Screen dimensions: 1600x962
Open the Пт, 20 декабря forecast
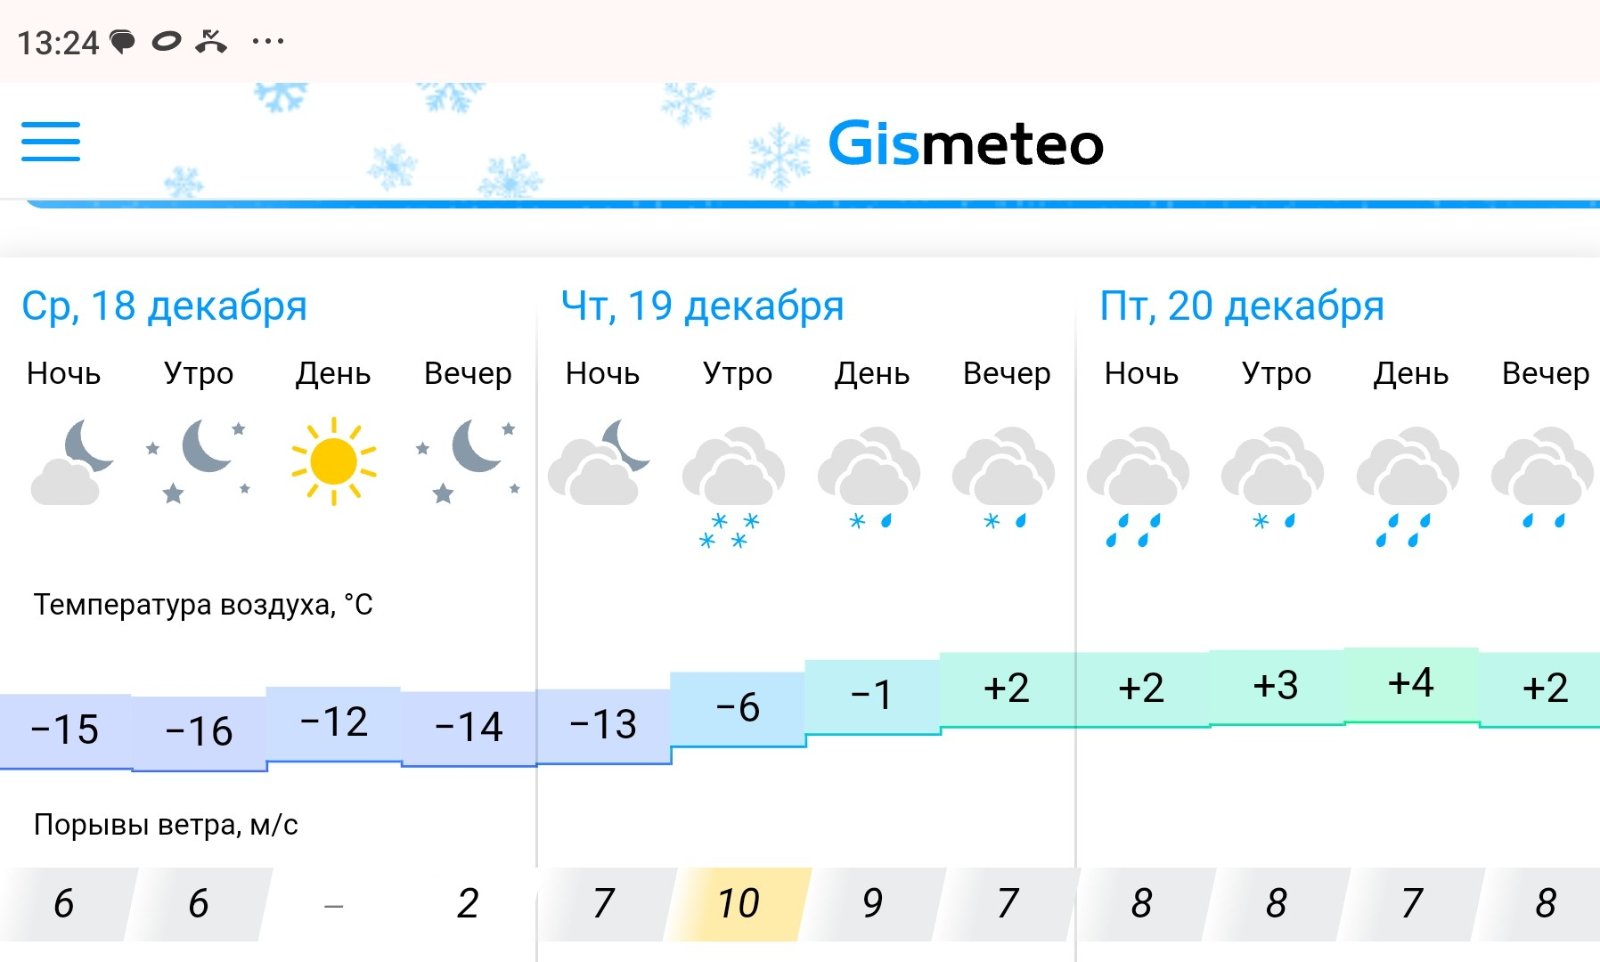[x=1241, y=306]
